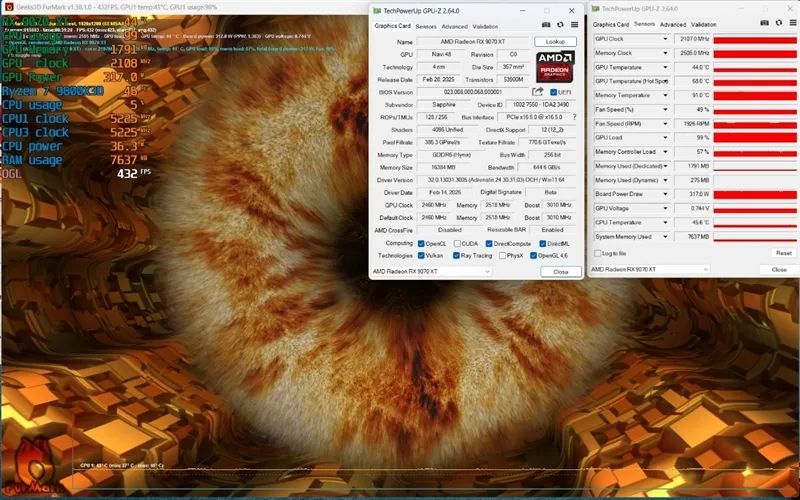The height and width of the screenshot is (500, 800).
Task: Click GPU-Z title bar icon of Graphics Card window
Action: click(377, 11)
